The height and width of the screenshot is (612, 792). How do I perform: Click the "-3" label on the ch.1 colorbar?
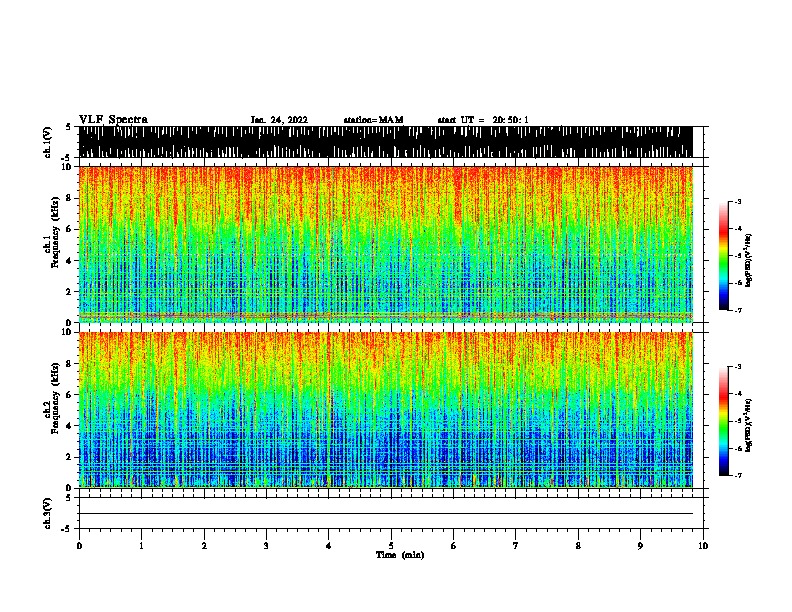tap(737, 202)
